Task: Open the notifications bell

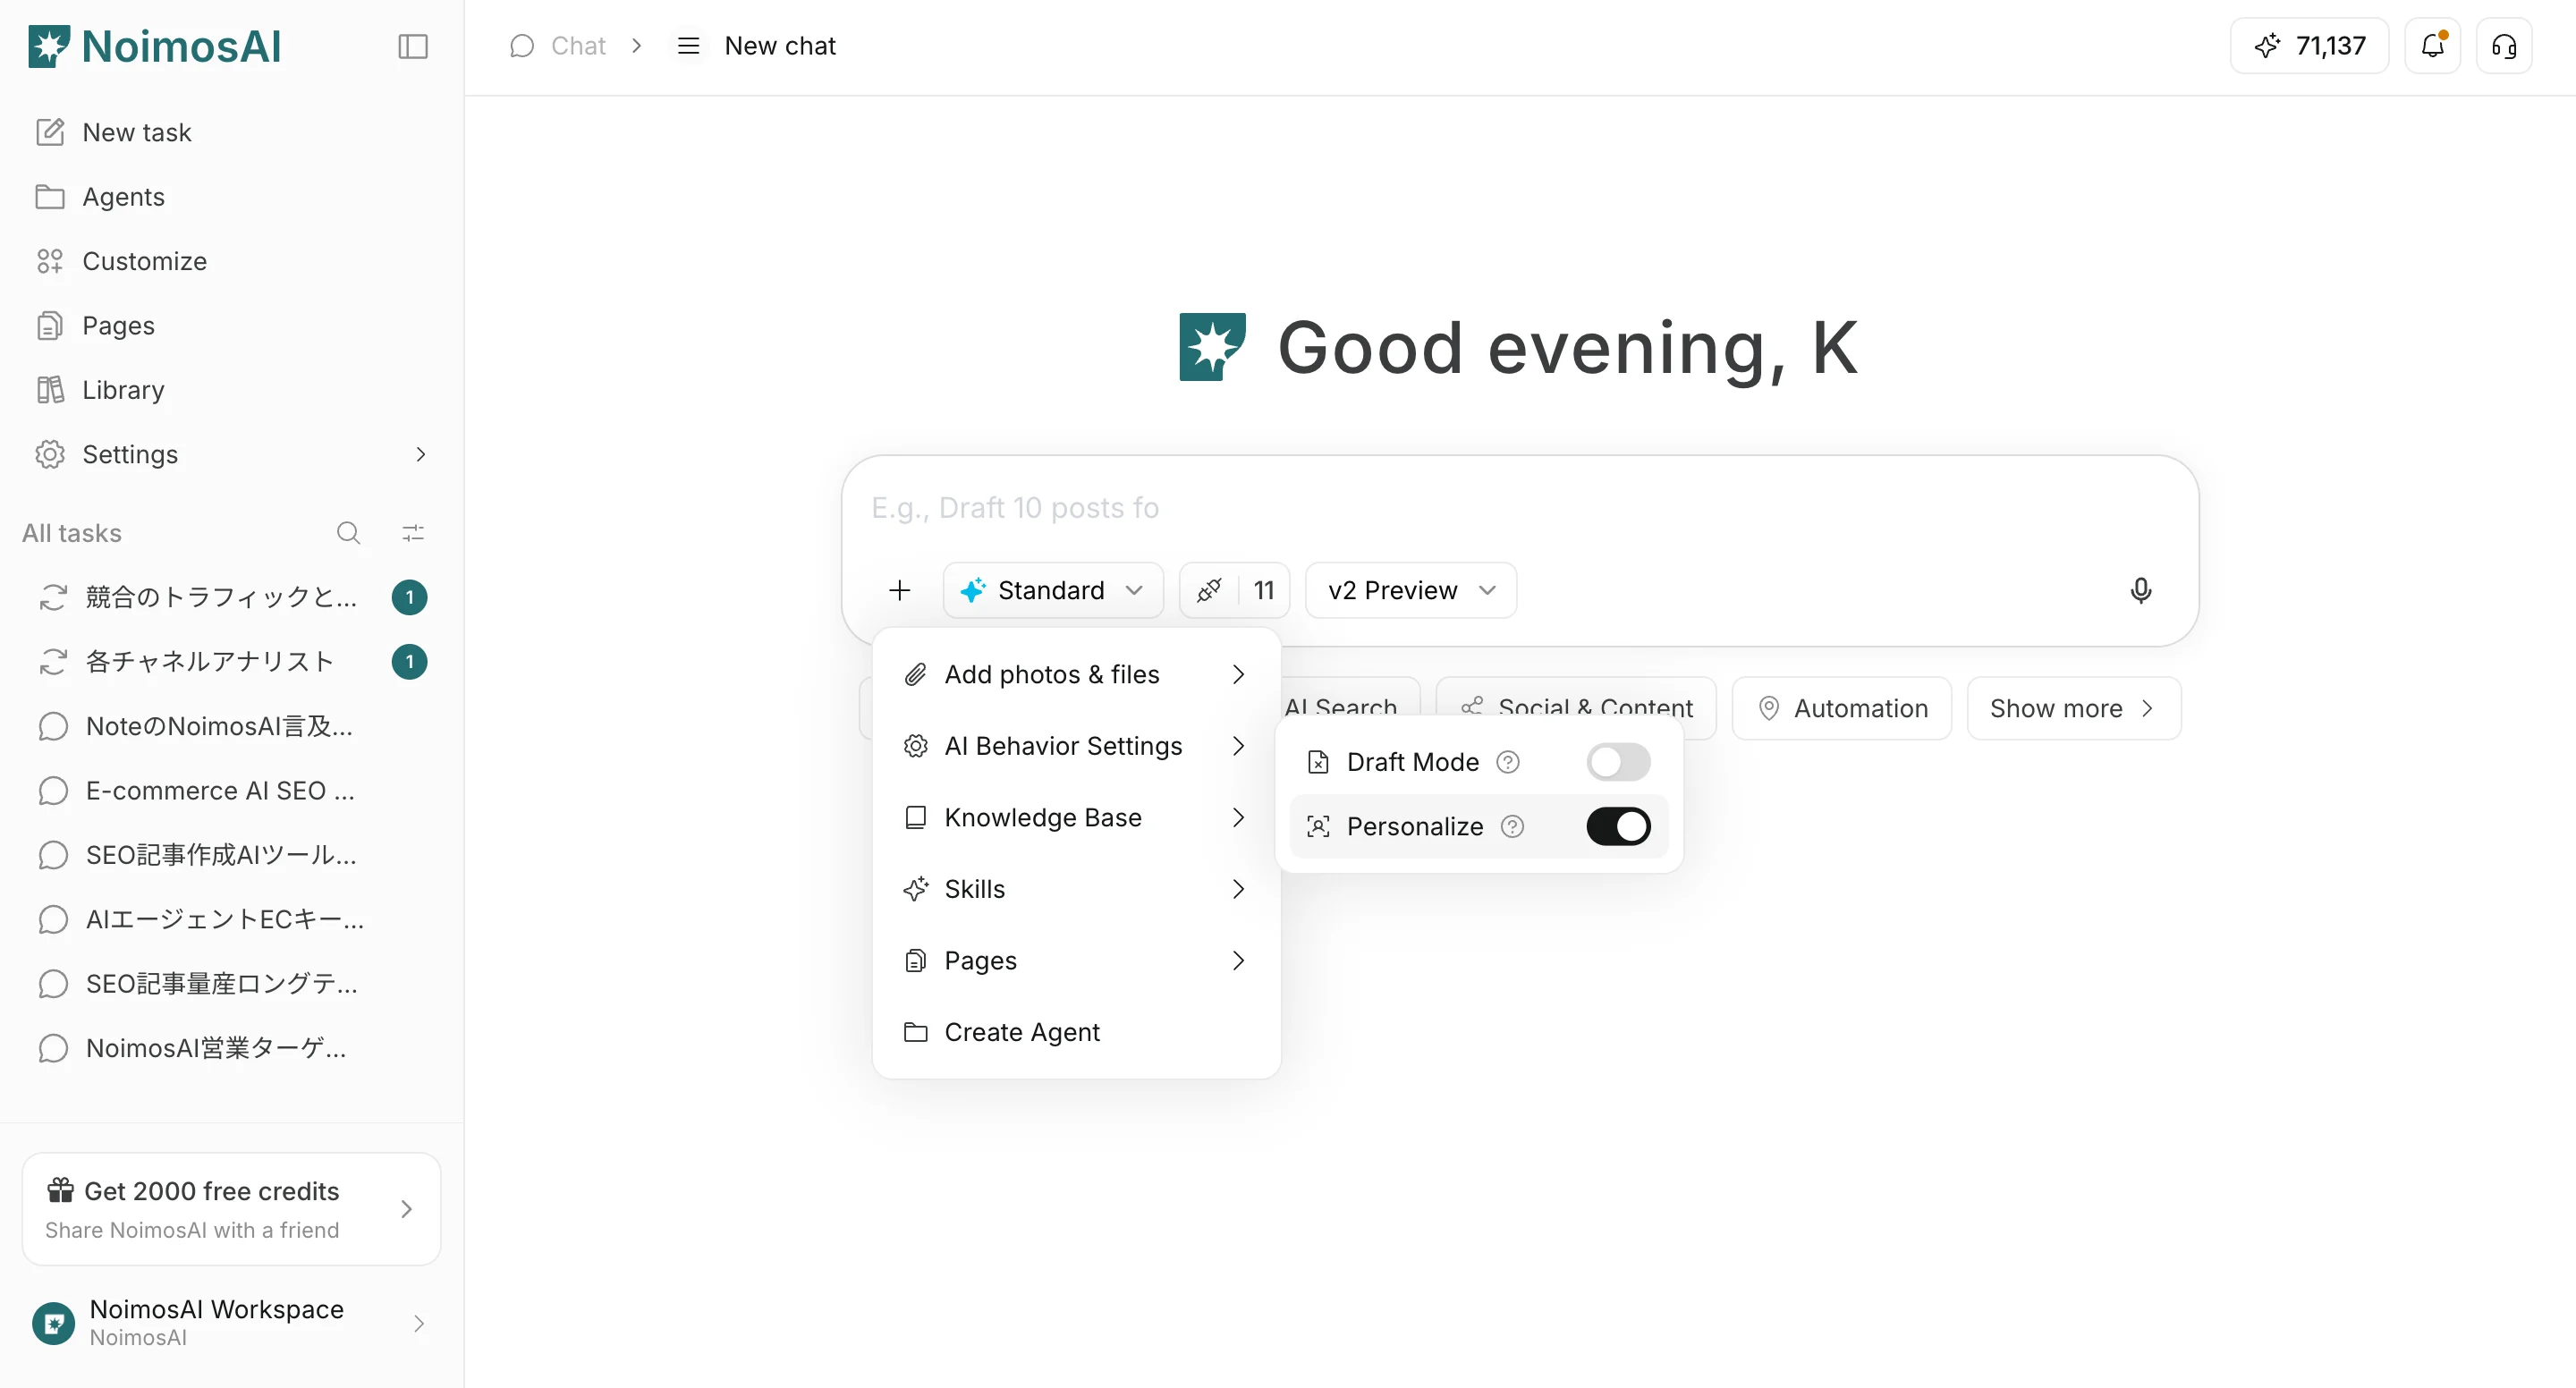Action: click(2432, 46)
